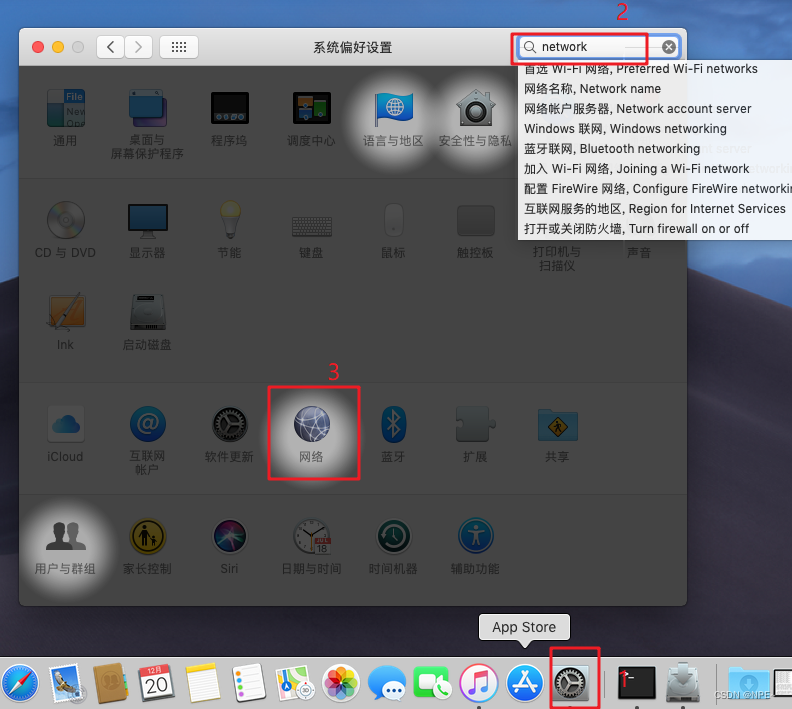Select suggestion Preferred Wi-Fi networks
792x709 pixels.
tap(640, 69)
